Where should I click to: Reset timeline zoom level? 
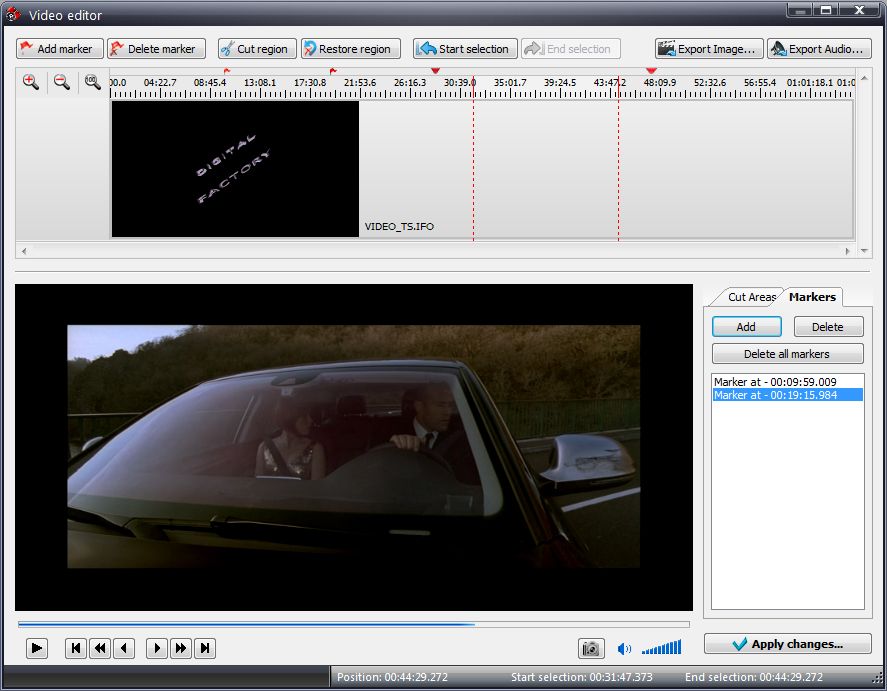point(92,82)
